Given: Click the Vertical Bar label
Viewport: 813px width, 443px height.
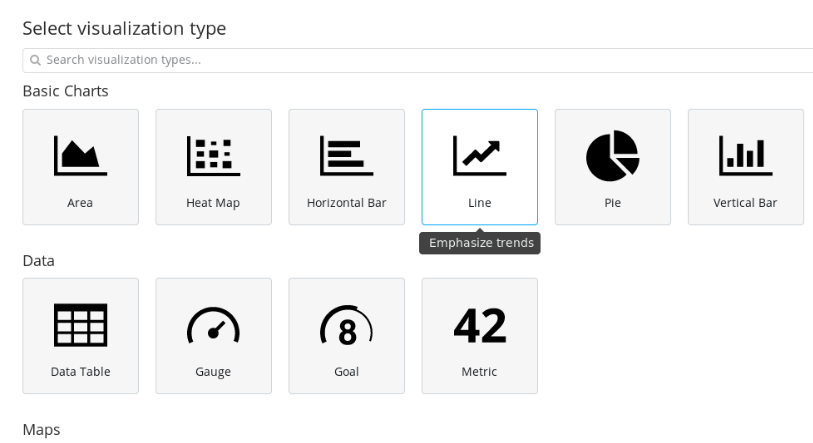Looking at the screenshot, I should tap(745, 203).
